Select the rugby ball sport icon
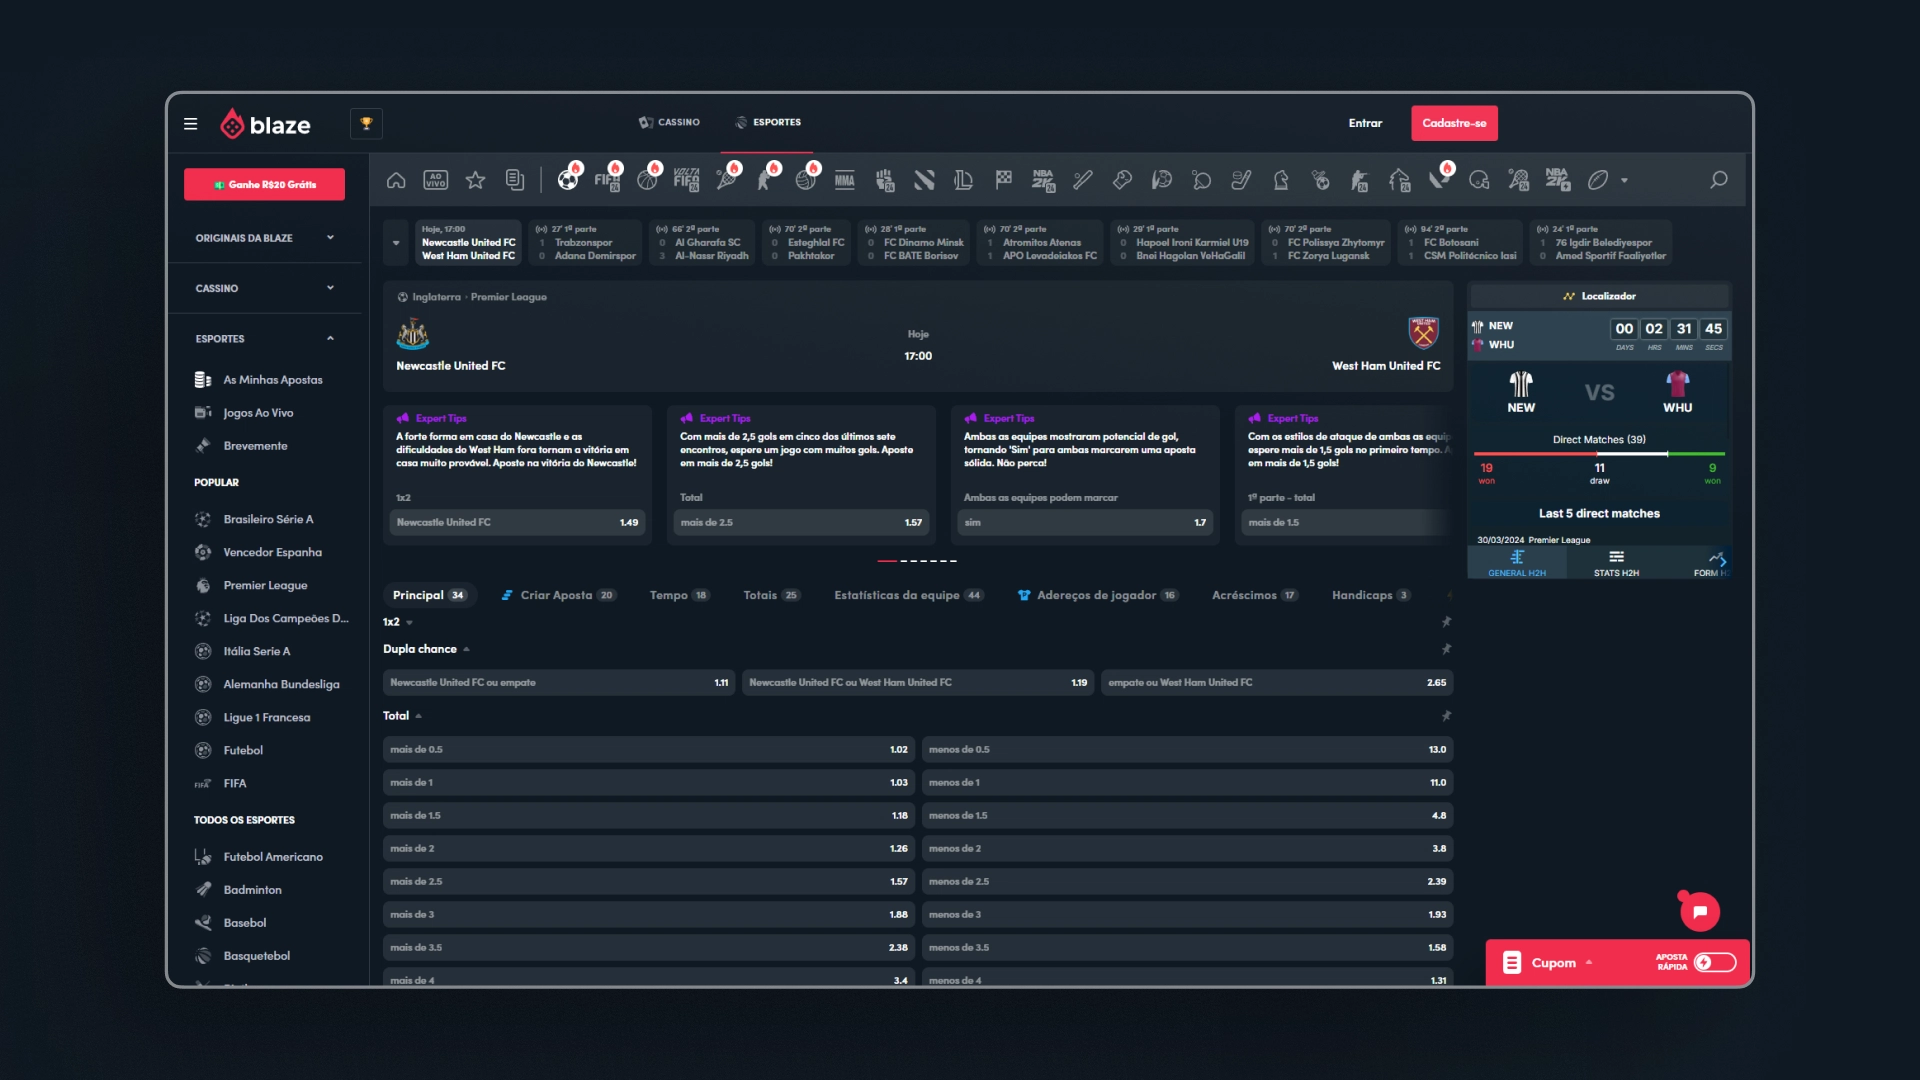The width and height of the screenshot is (1920, 1080). click(x=1598, y=180)
